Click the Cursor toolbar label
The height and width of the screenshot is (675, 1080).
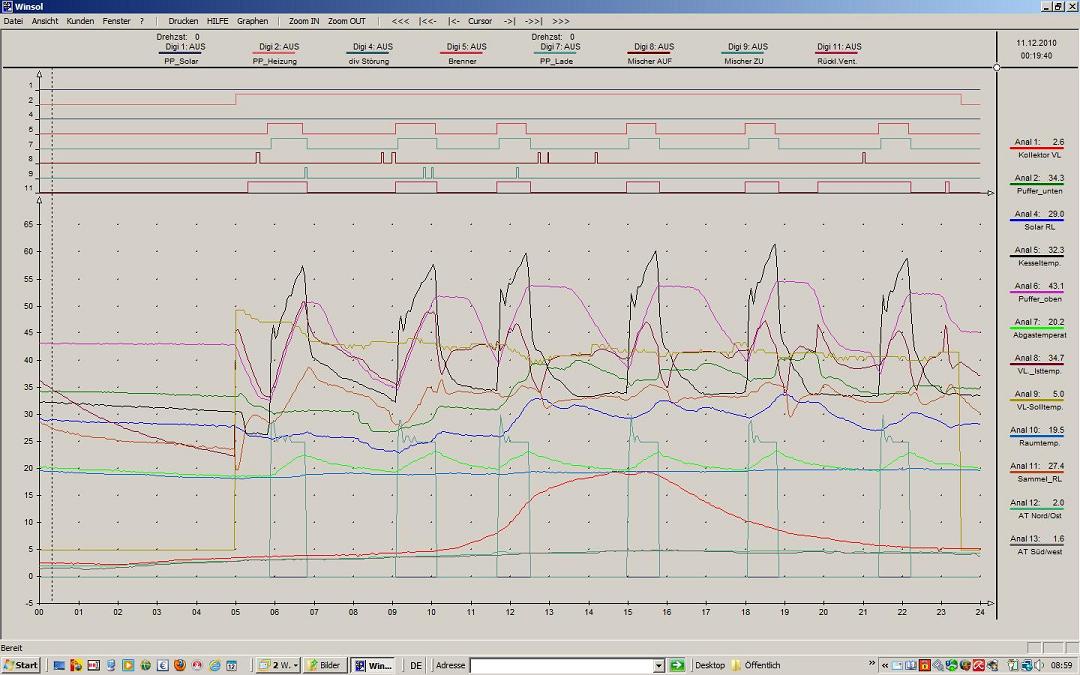pos(480,21)
